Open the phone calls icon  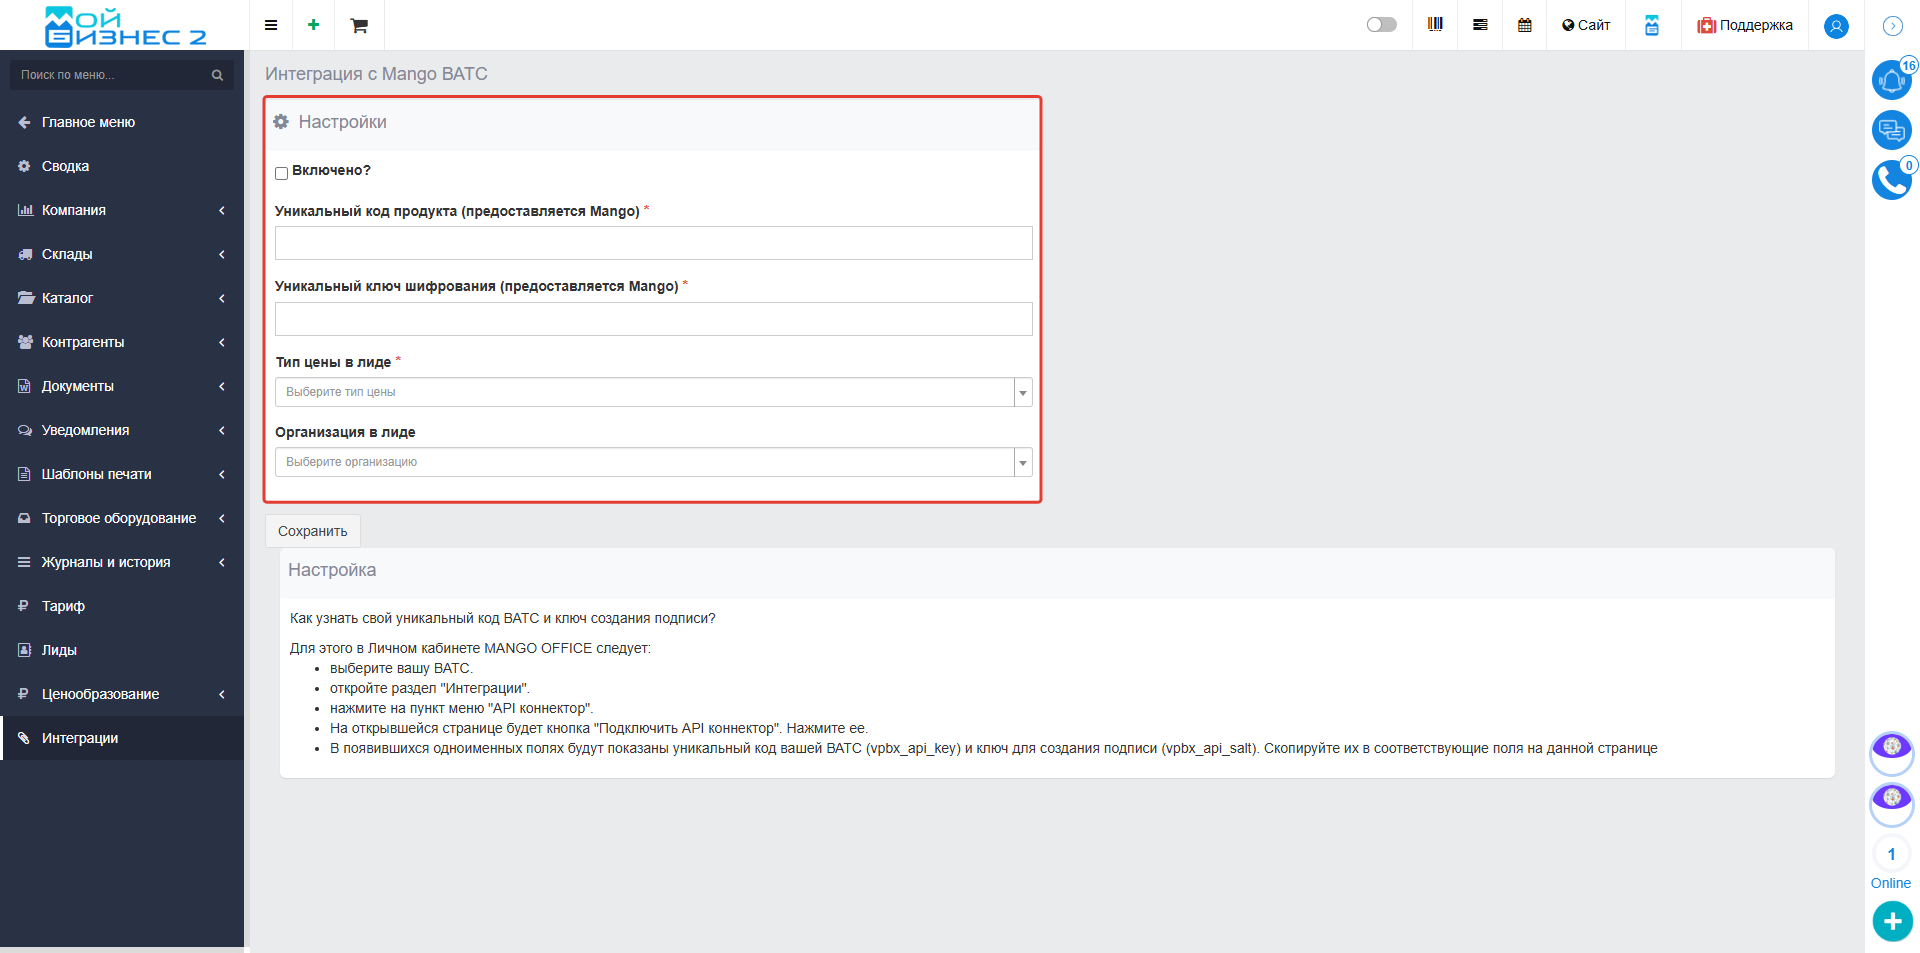click(1892, 180)
